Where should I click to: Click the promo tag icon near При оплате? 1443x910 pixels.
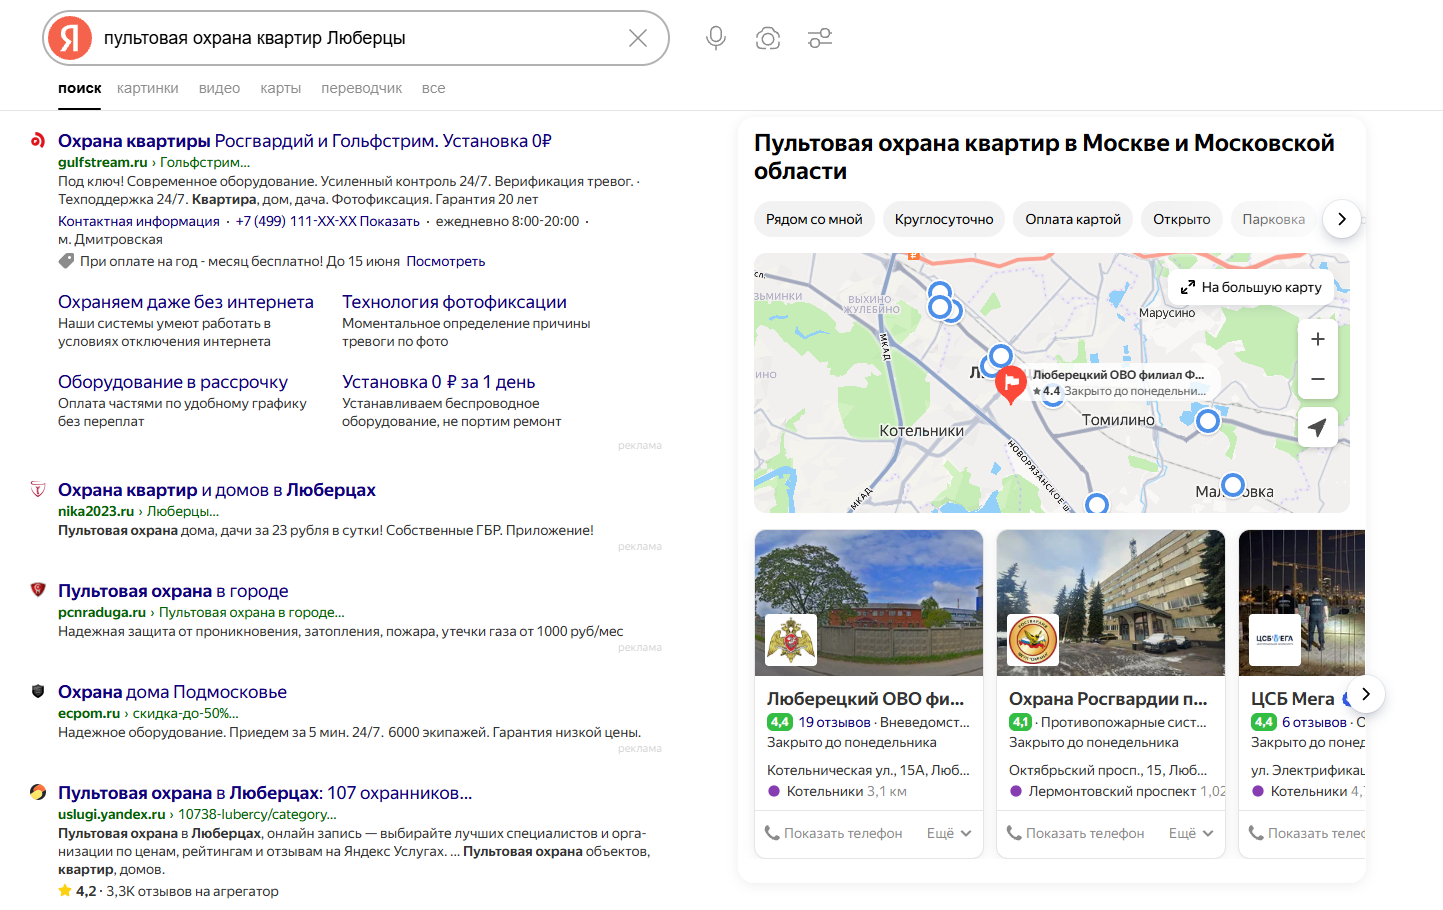tap(66, 261)
